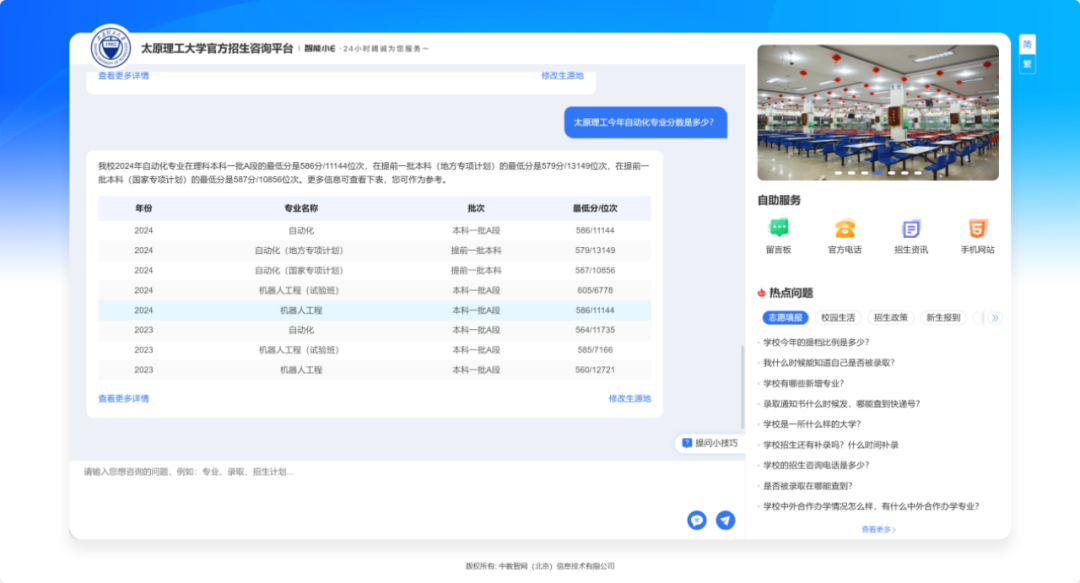
Task: Select the 招生政策 category tab
Action: point(890,318)
